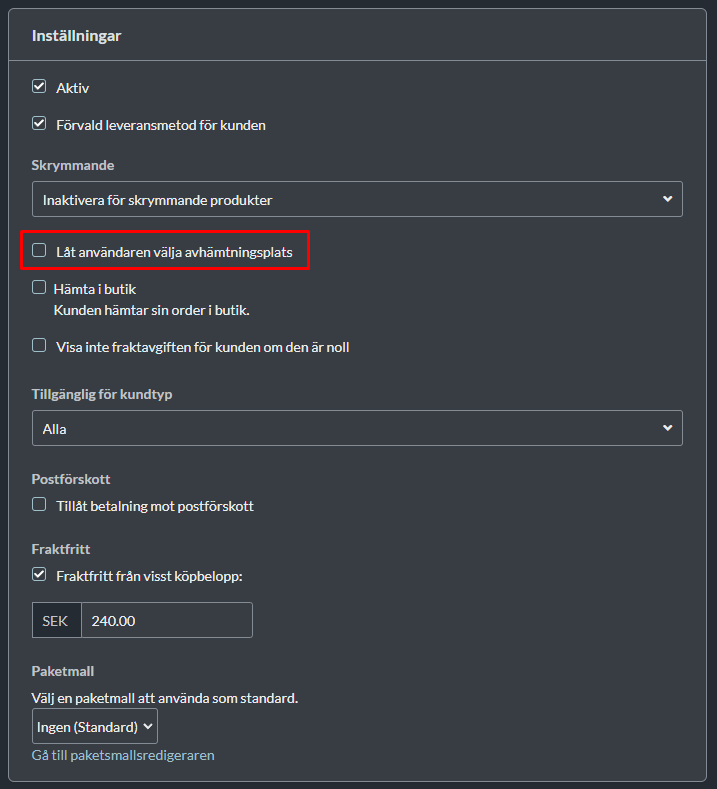Open the Gå till paketsmallsredigeraren link
This screenshot has height=789, width=717.
pos(123,755)
